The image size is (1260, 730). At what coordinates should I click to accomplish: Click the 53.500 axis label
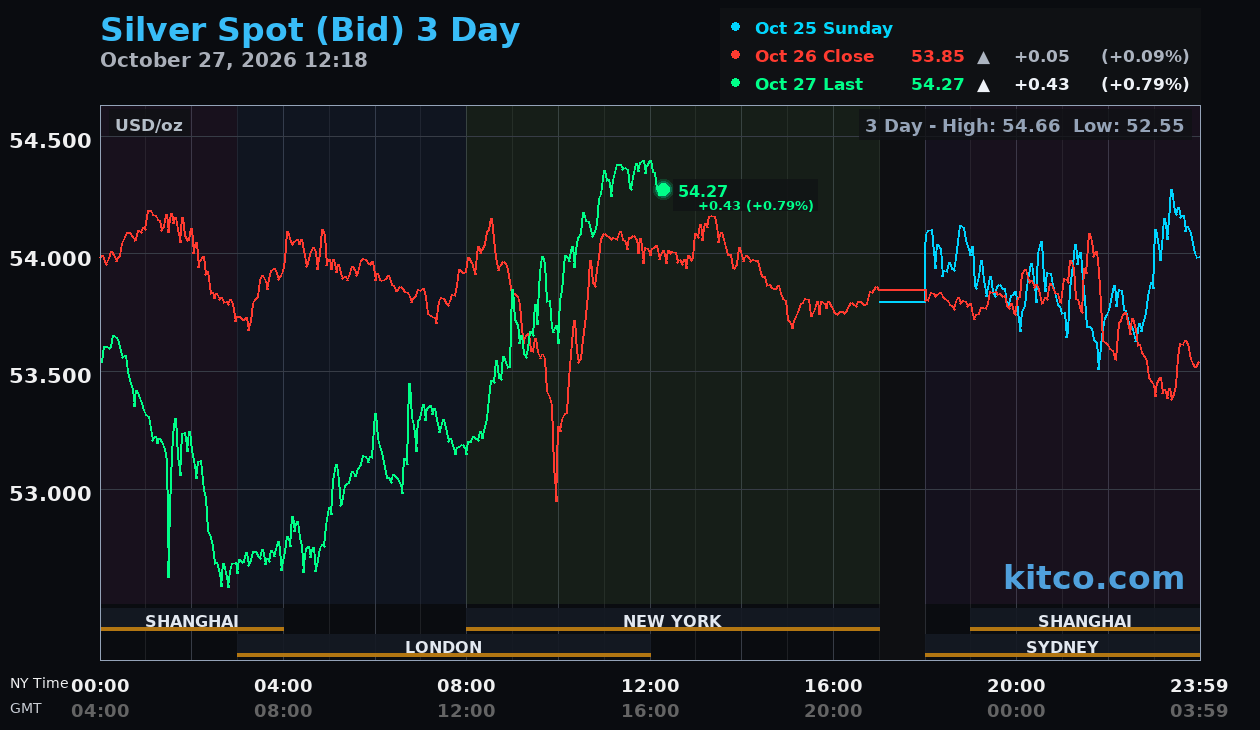coord(50,375)
